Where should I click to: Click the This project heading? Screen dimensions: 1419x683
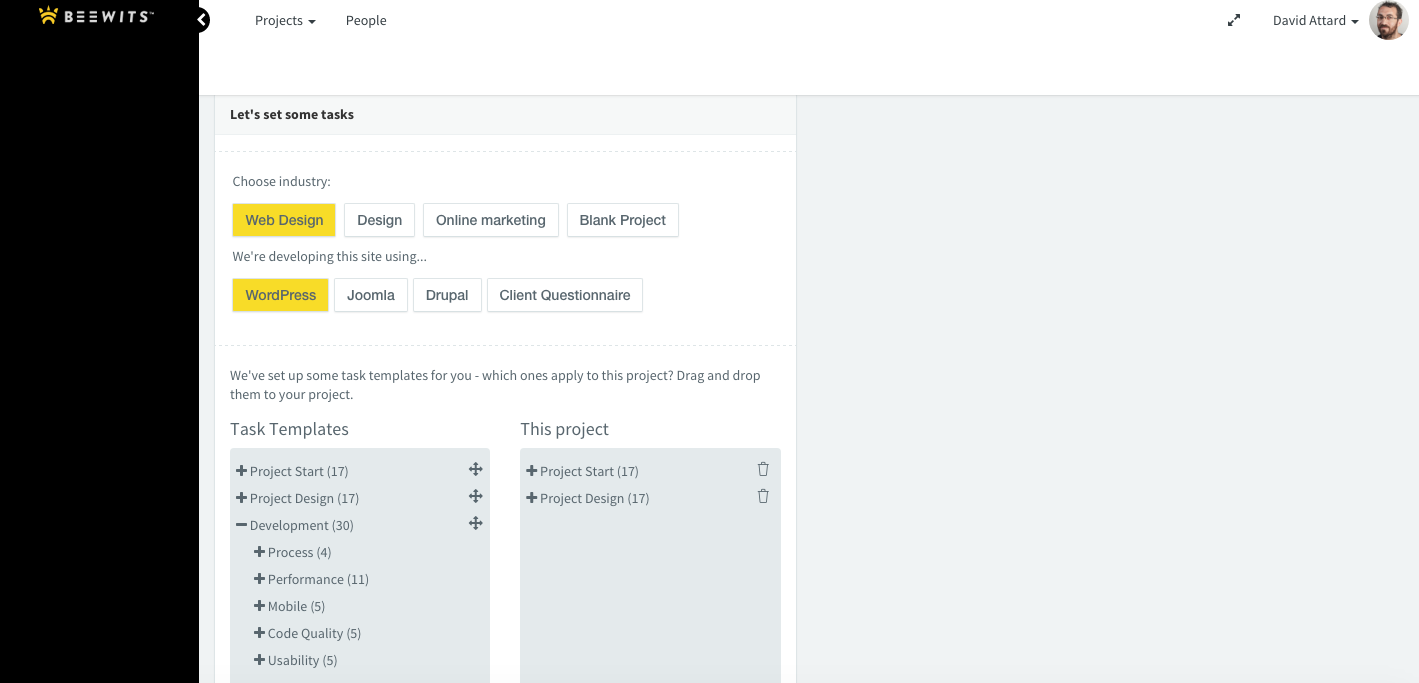(564, 429)
